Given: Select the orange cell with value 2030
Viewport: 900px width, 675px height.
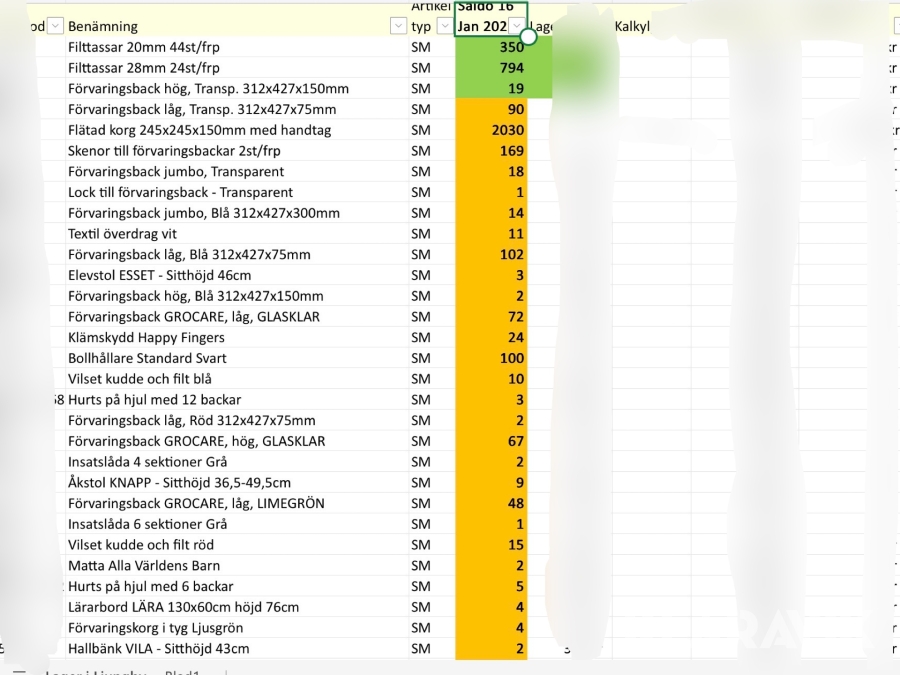Looking at the screenshot, I should tap(491, 130).
